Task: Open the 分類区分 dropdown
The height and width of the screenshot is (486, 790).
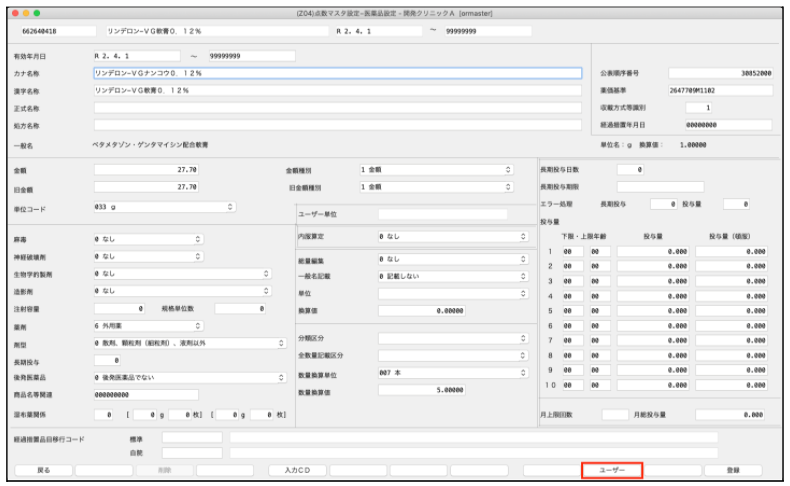Action: 452,338
